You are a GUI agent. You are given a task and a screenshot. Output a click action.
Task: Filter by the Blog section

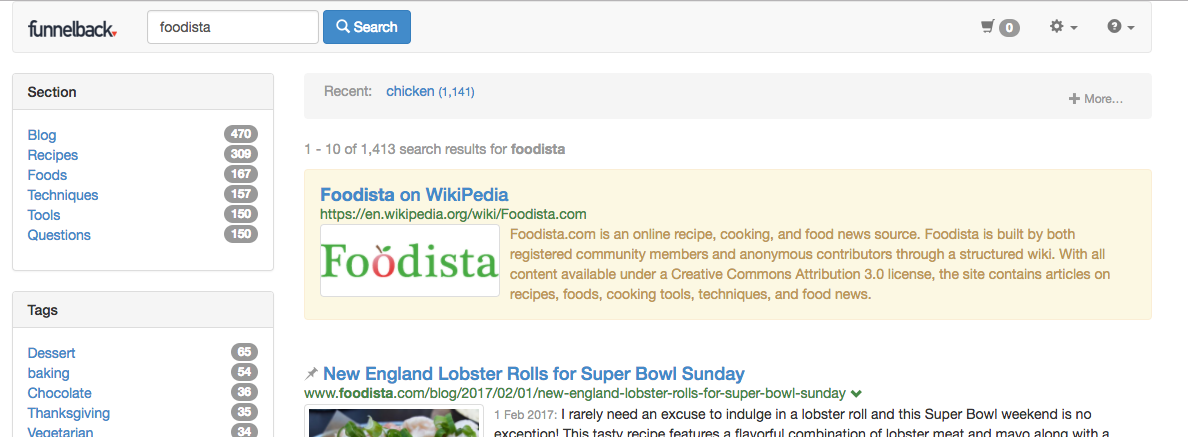(42, 135)
